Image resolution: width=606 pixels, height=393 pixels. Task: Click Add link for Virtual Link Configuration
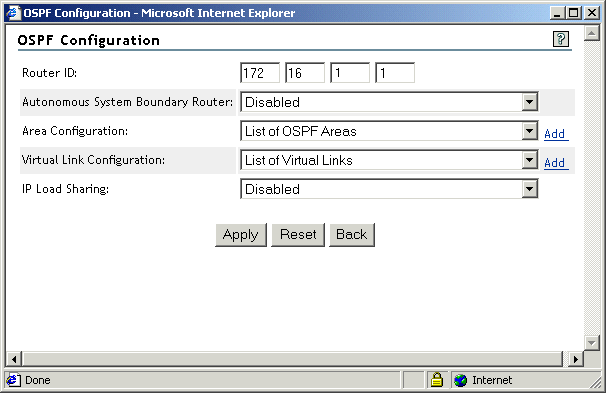click(555, 163)
